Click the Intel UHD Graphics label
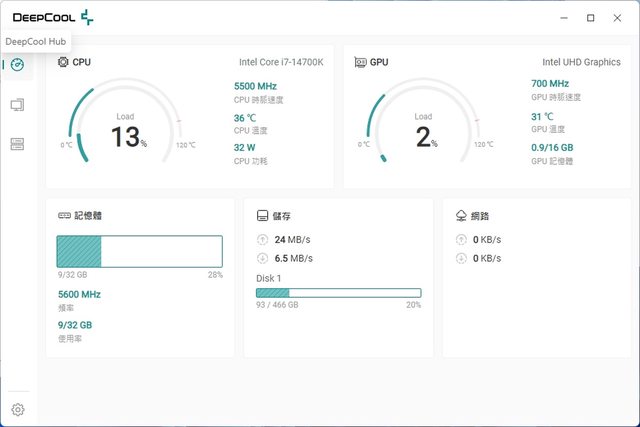Screen dimensions: 640x427 [581, 62]
